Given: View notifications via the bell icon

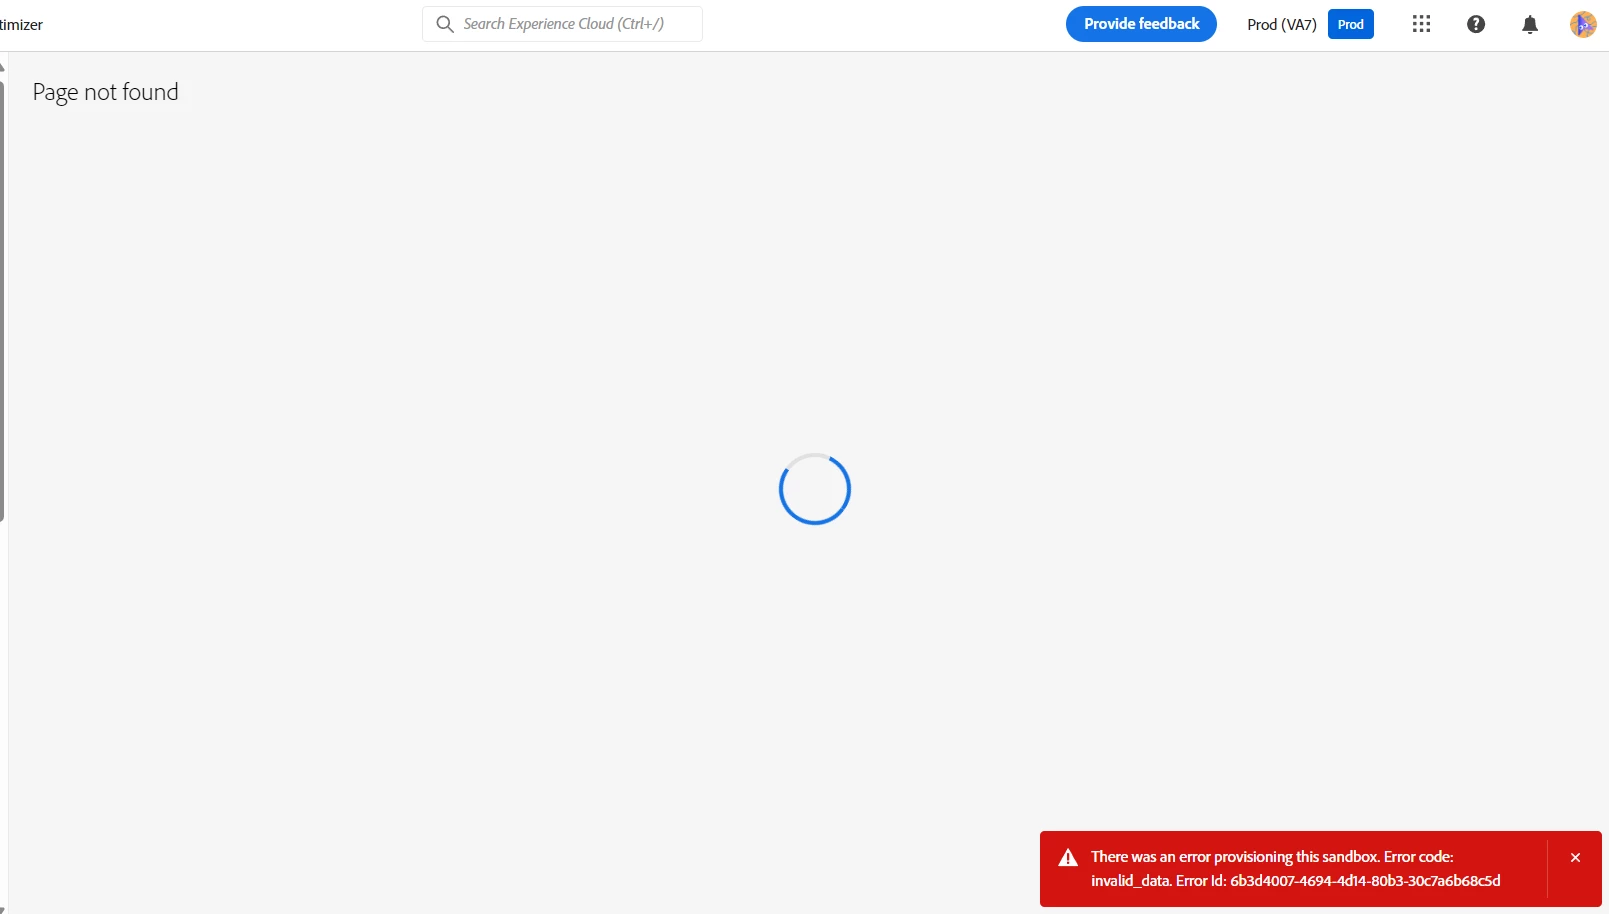Looking at the screenshot, I should click(x=1530, y=24).
